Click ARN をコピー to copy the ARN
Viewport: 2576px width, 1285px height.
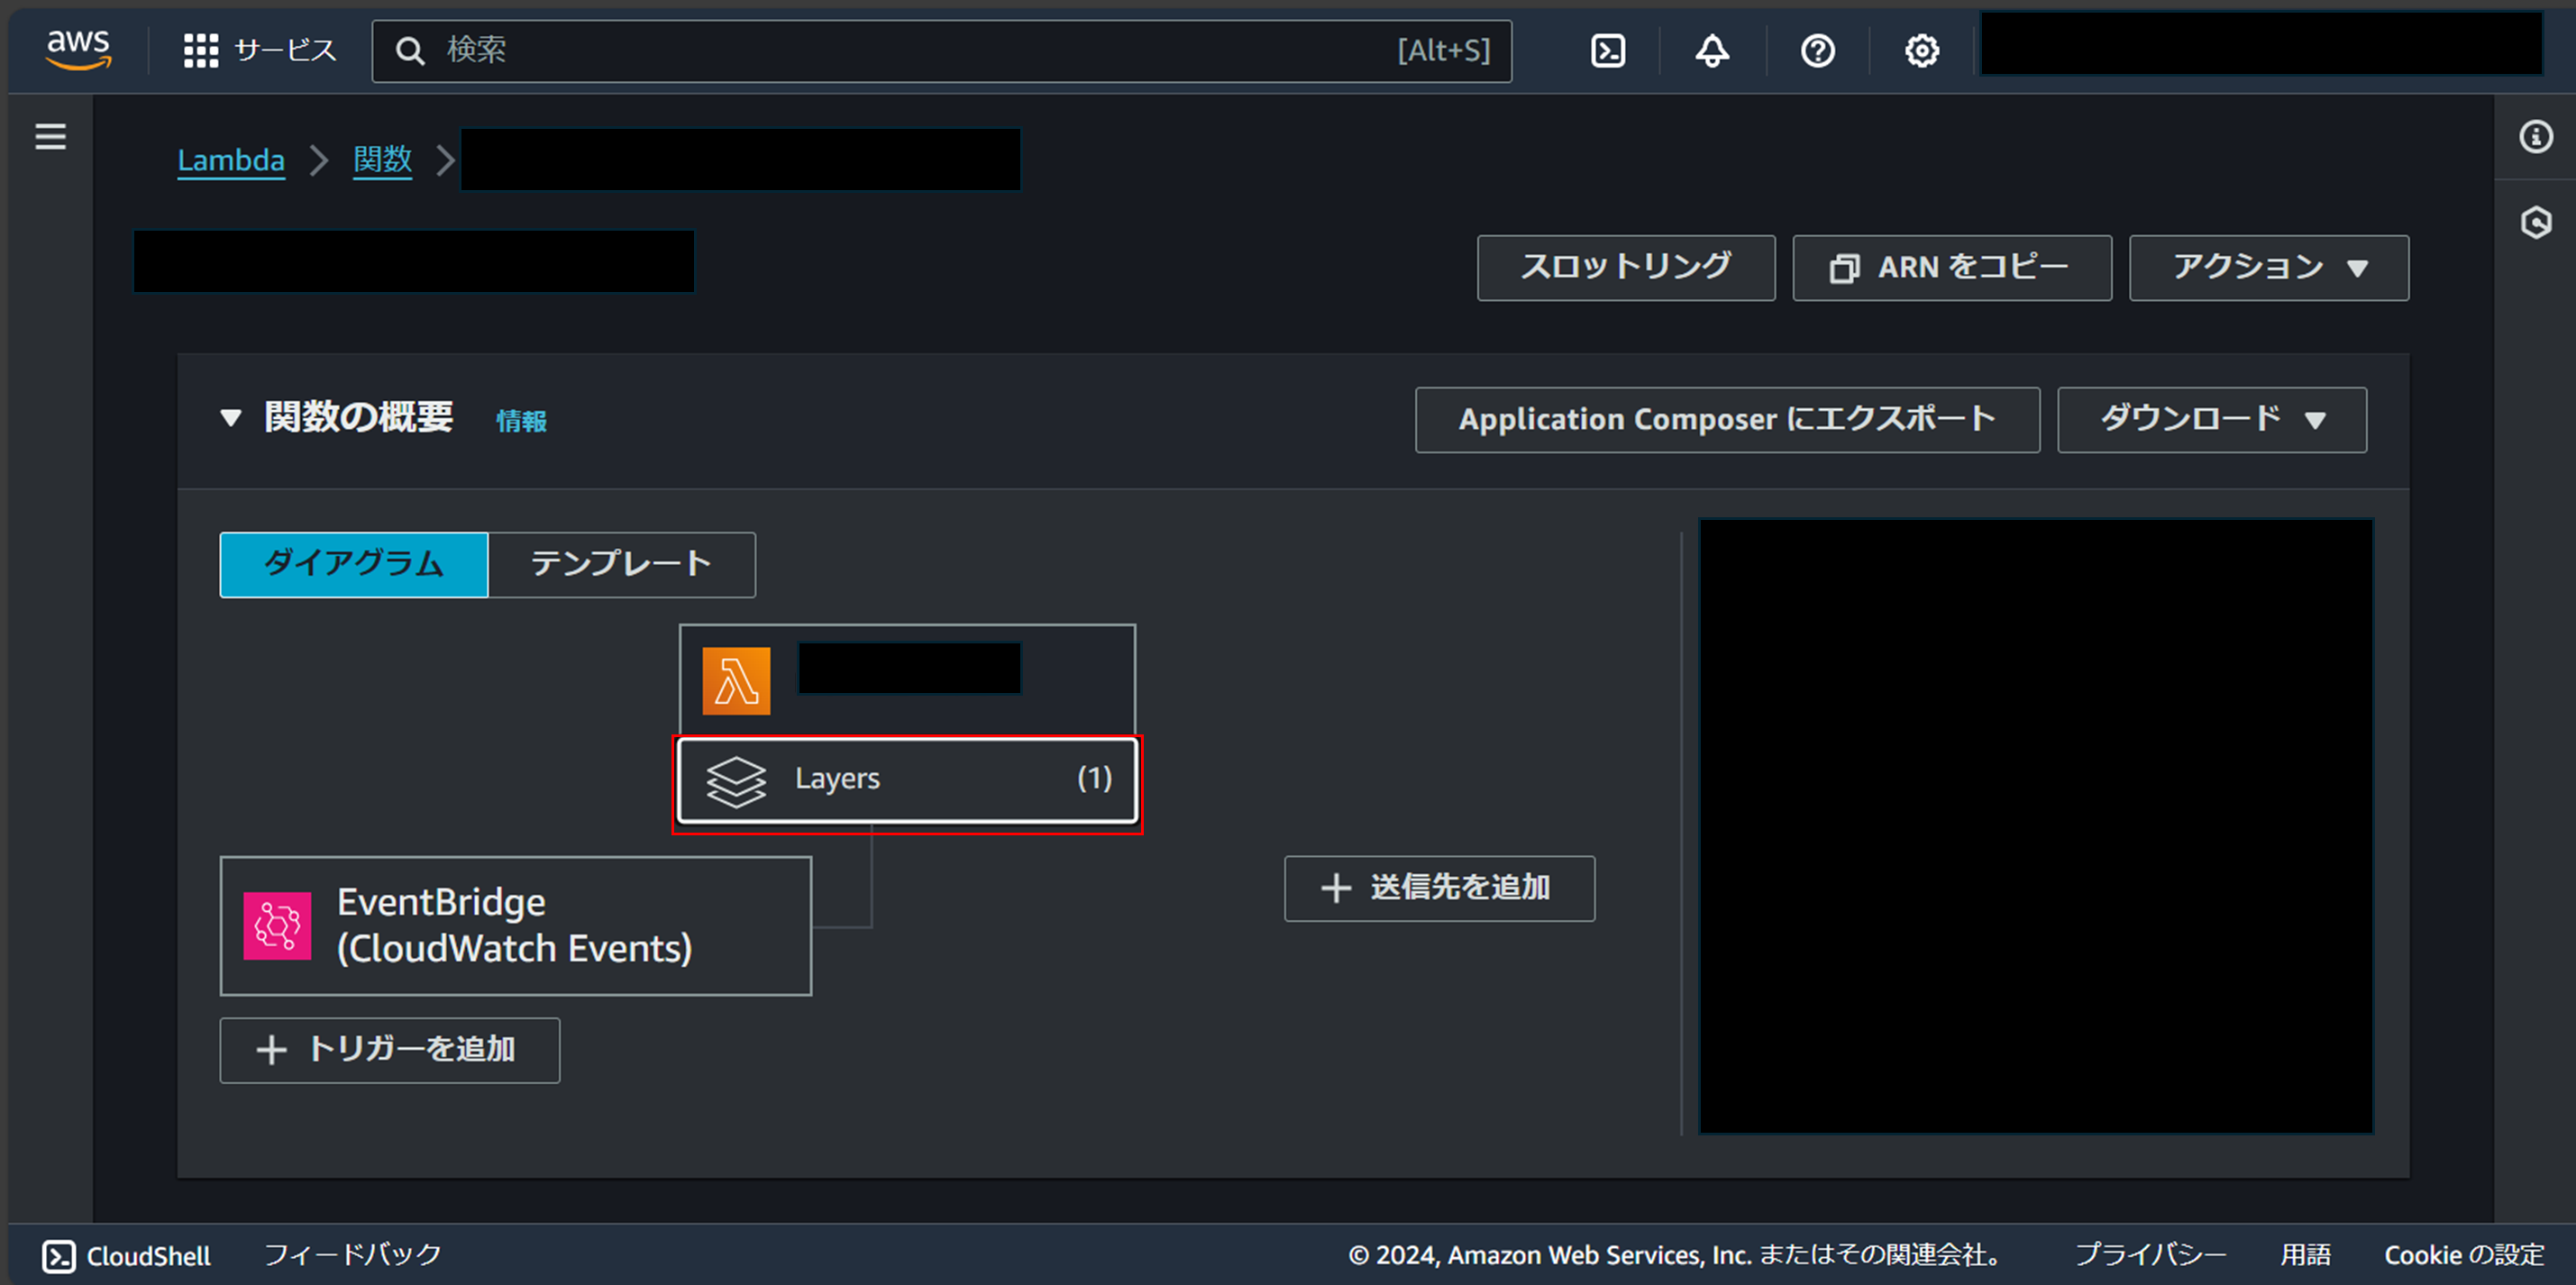1951,267
